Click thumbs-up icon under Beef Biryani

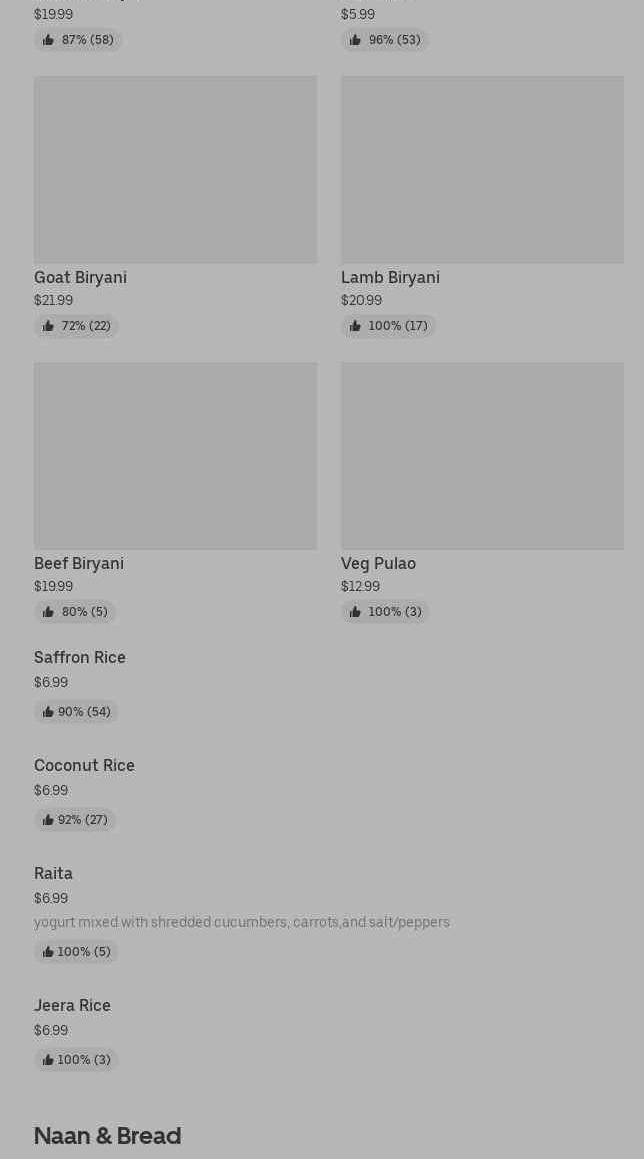(x=48, y=612)
